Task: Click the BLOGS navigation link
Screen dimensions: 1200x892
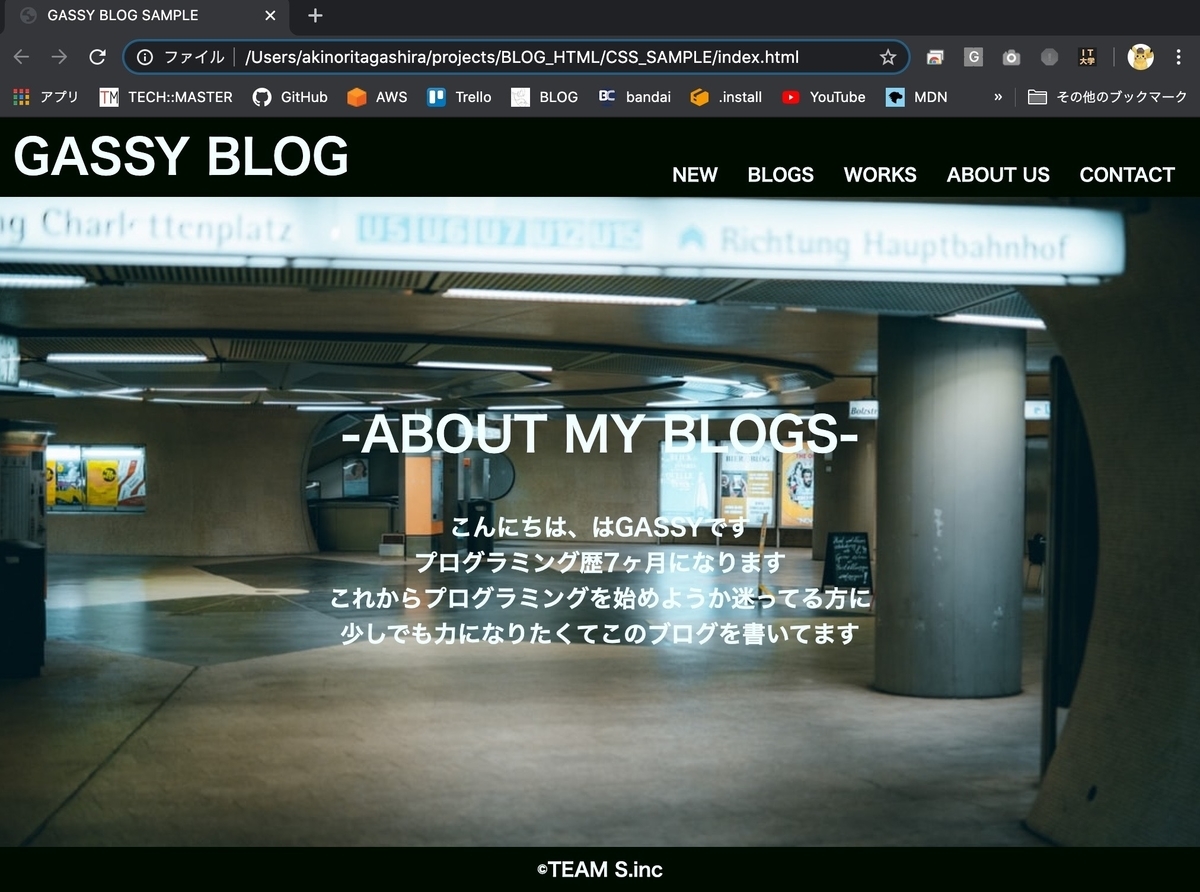Action: 781,175
